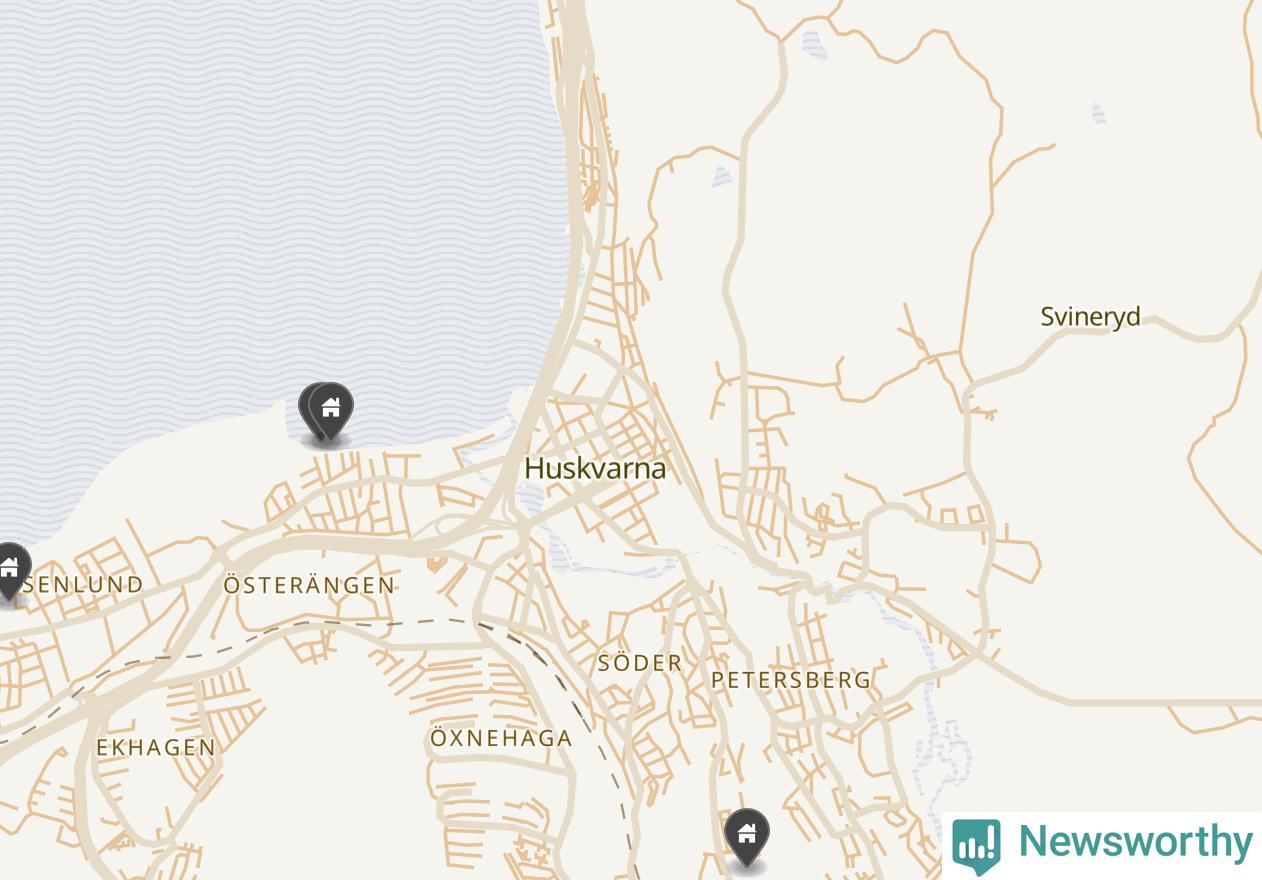The width and height of the screenshot is (1262, 880).
Task: Click the front house marker on the lakeshore
Action: click(331, 412)
